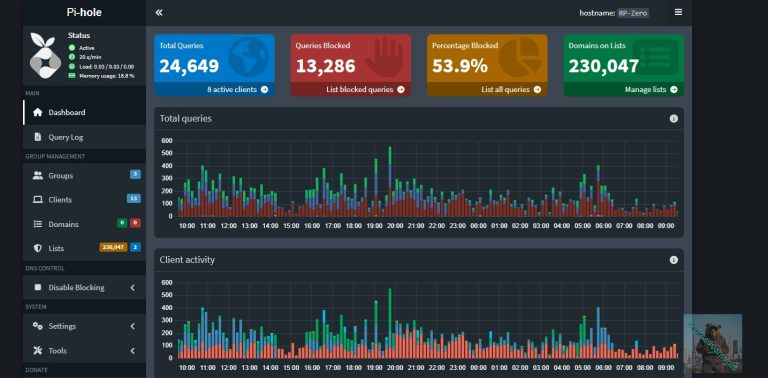The image size is (768, 378).
Task: Click the 24,649 total queries value
Action: 189,66
